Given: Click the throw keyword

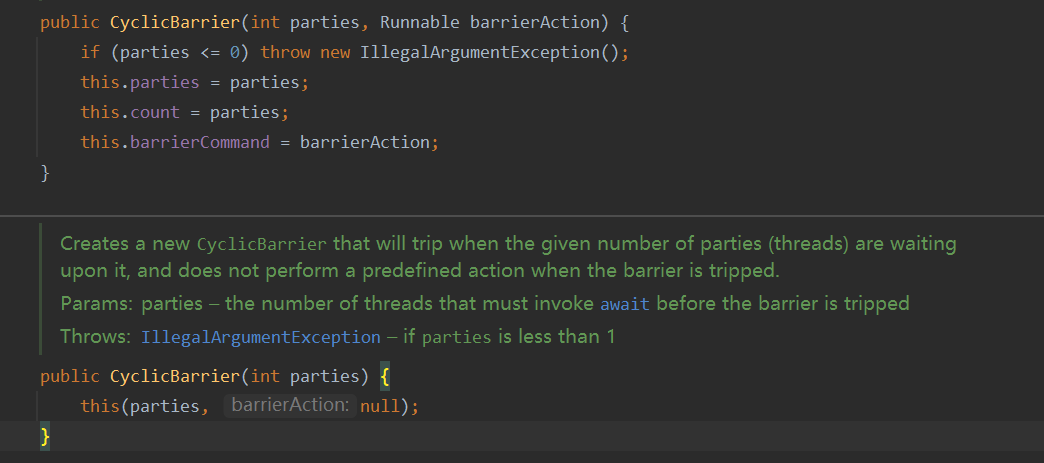Looking at the screenshot, I should pyautogui.click(x=285, y=53).
